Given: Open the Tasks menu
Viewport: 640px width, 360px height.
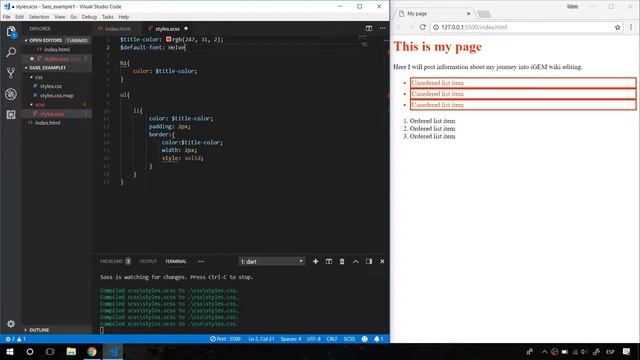Looking at the screenshot, I should [108, 17].
